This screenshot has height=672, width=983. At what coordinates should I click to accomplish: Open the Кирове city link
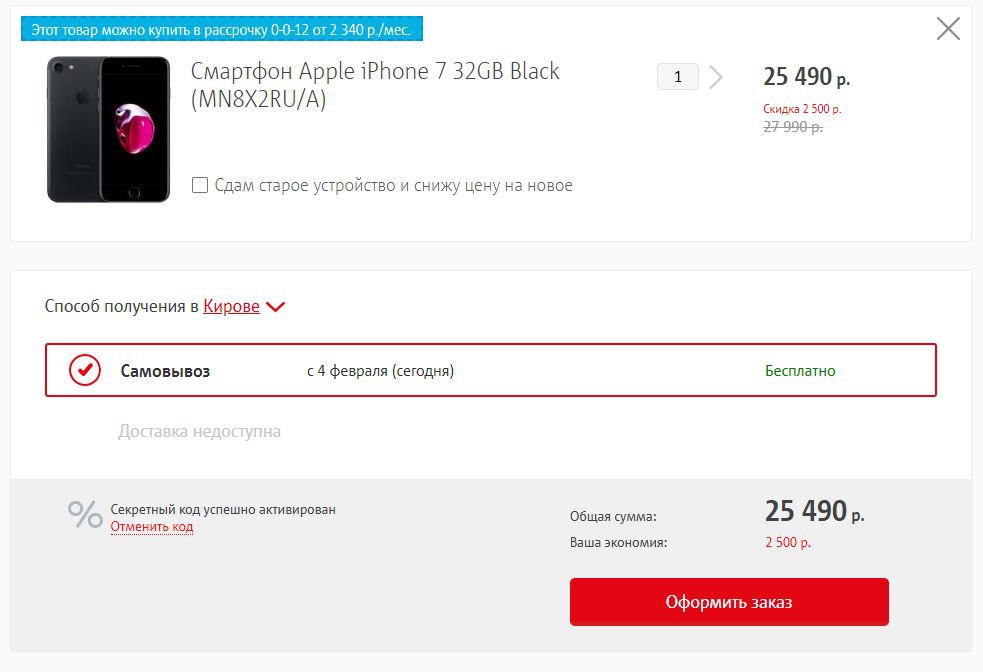231,307
